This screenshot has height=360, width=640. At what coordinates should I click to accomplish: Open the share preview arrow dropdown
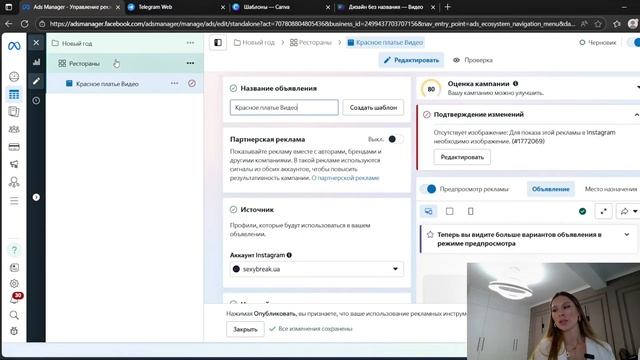[x=629, y=211]
